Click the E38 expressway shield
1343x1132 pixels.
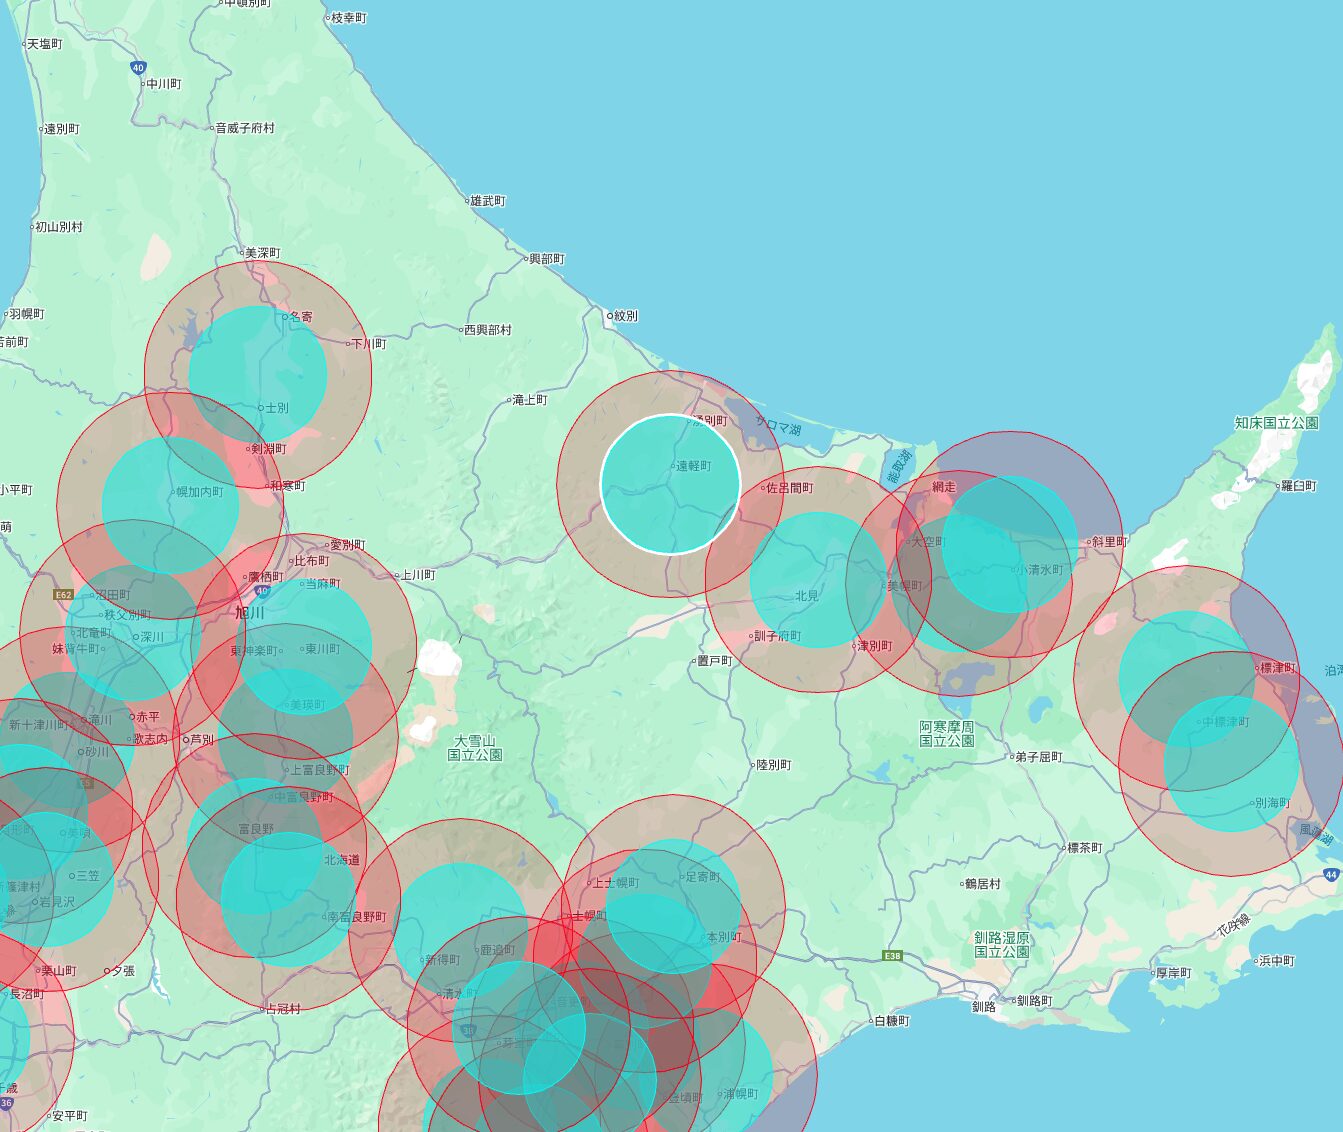pos(892,956)
